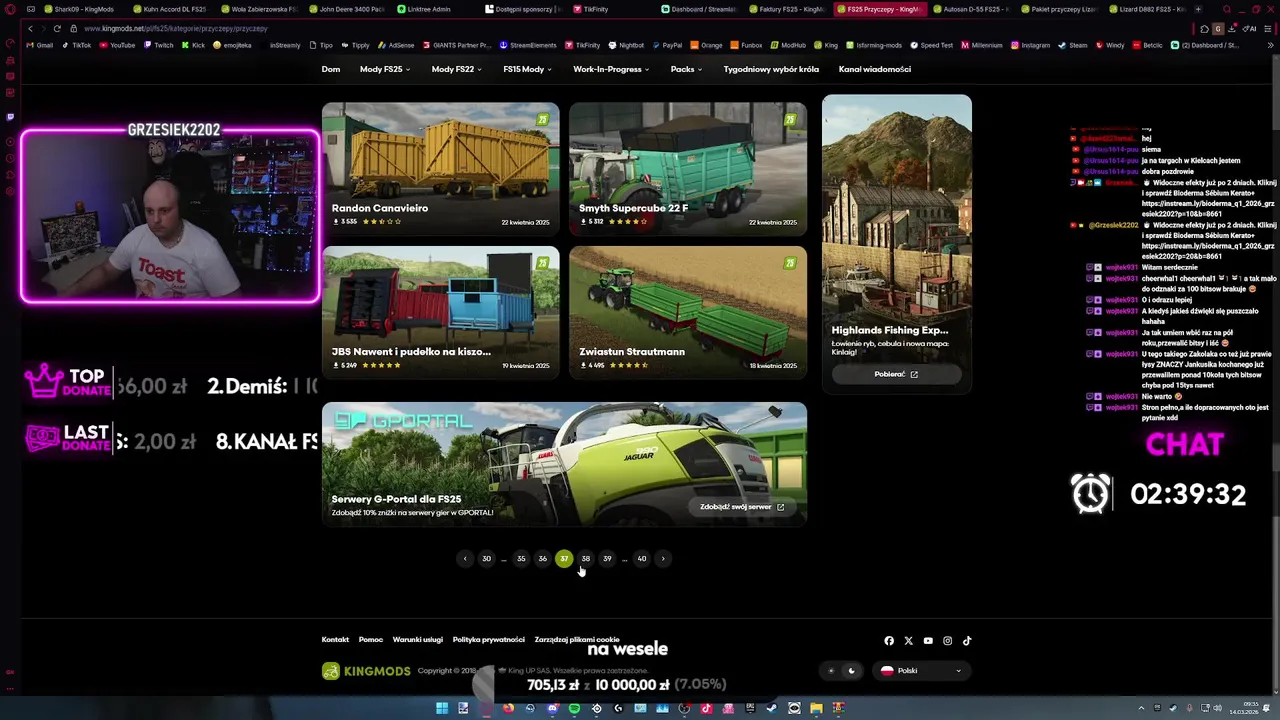Open Facebook icon in page footer
The height and width of the screenshot is (720, 1280).
coord(889,641)
